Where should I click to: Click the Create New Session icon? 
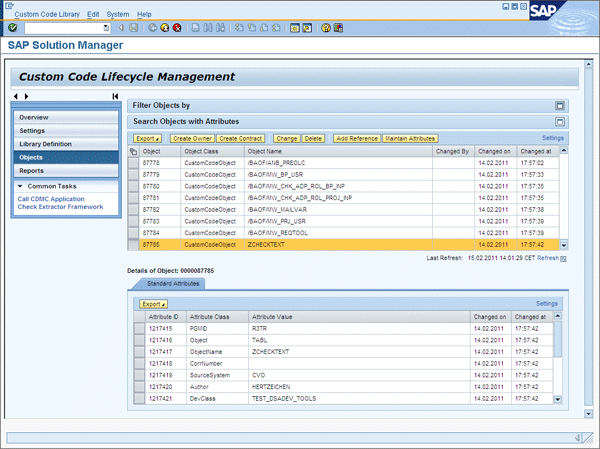click(295, 28)
